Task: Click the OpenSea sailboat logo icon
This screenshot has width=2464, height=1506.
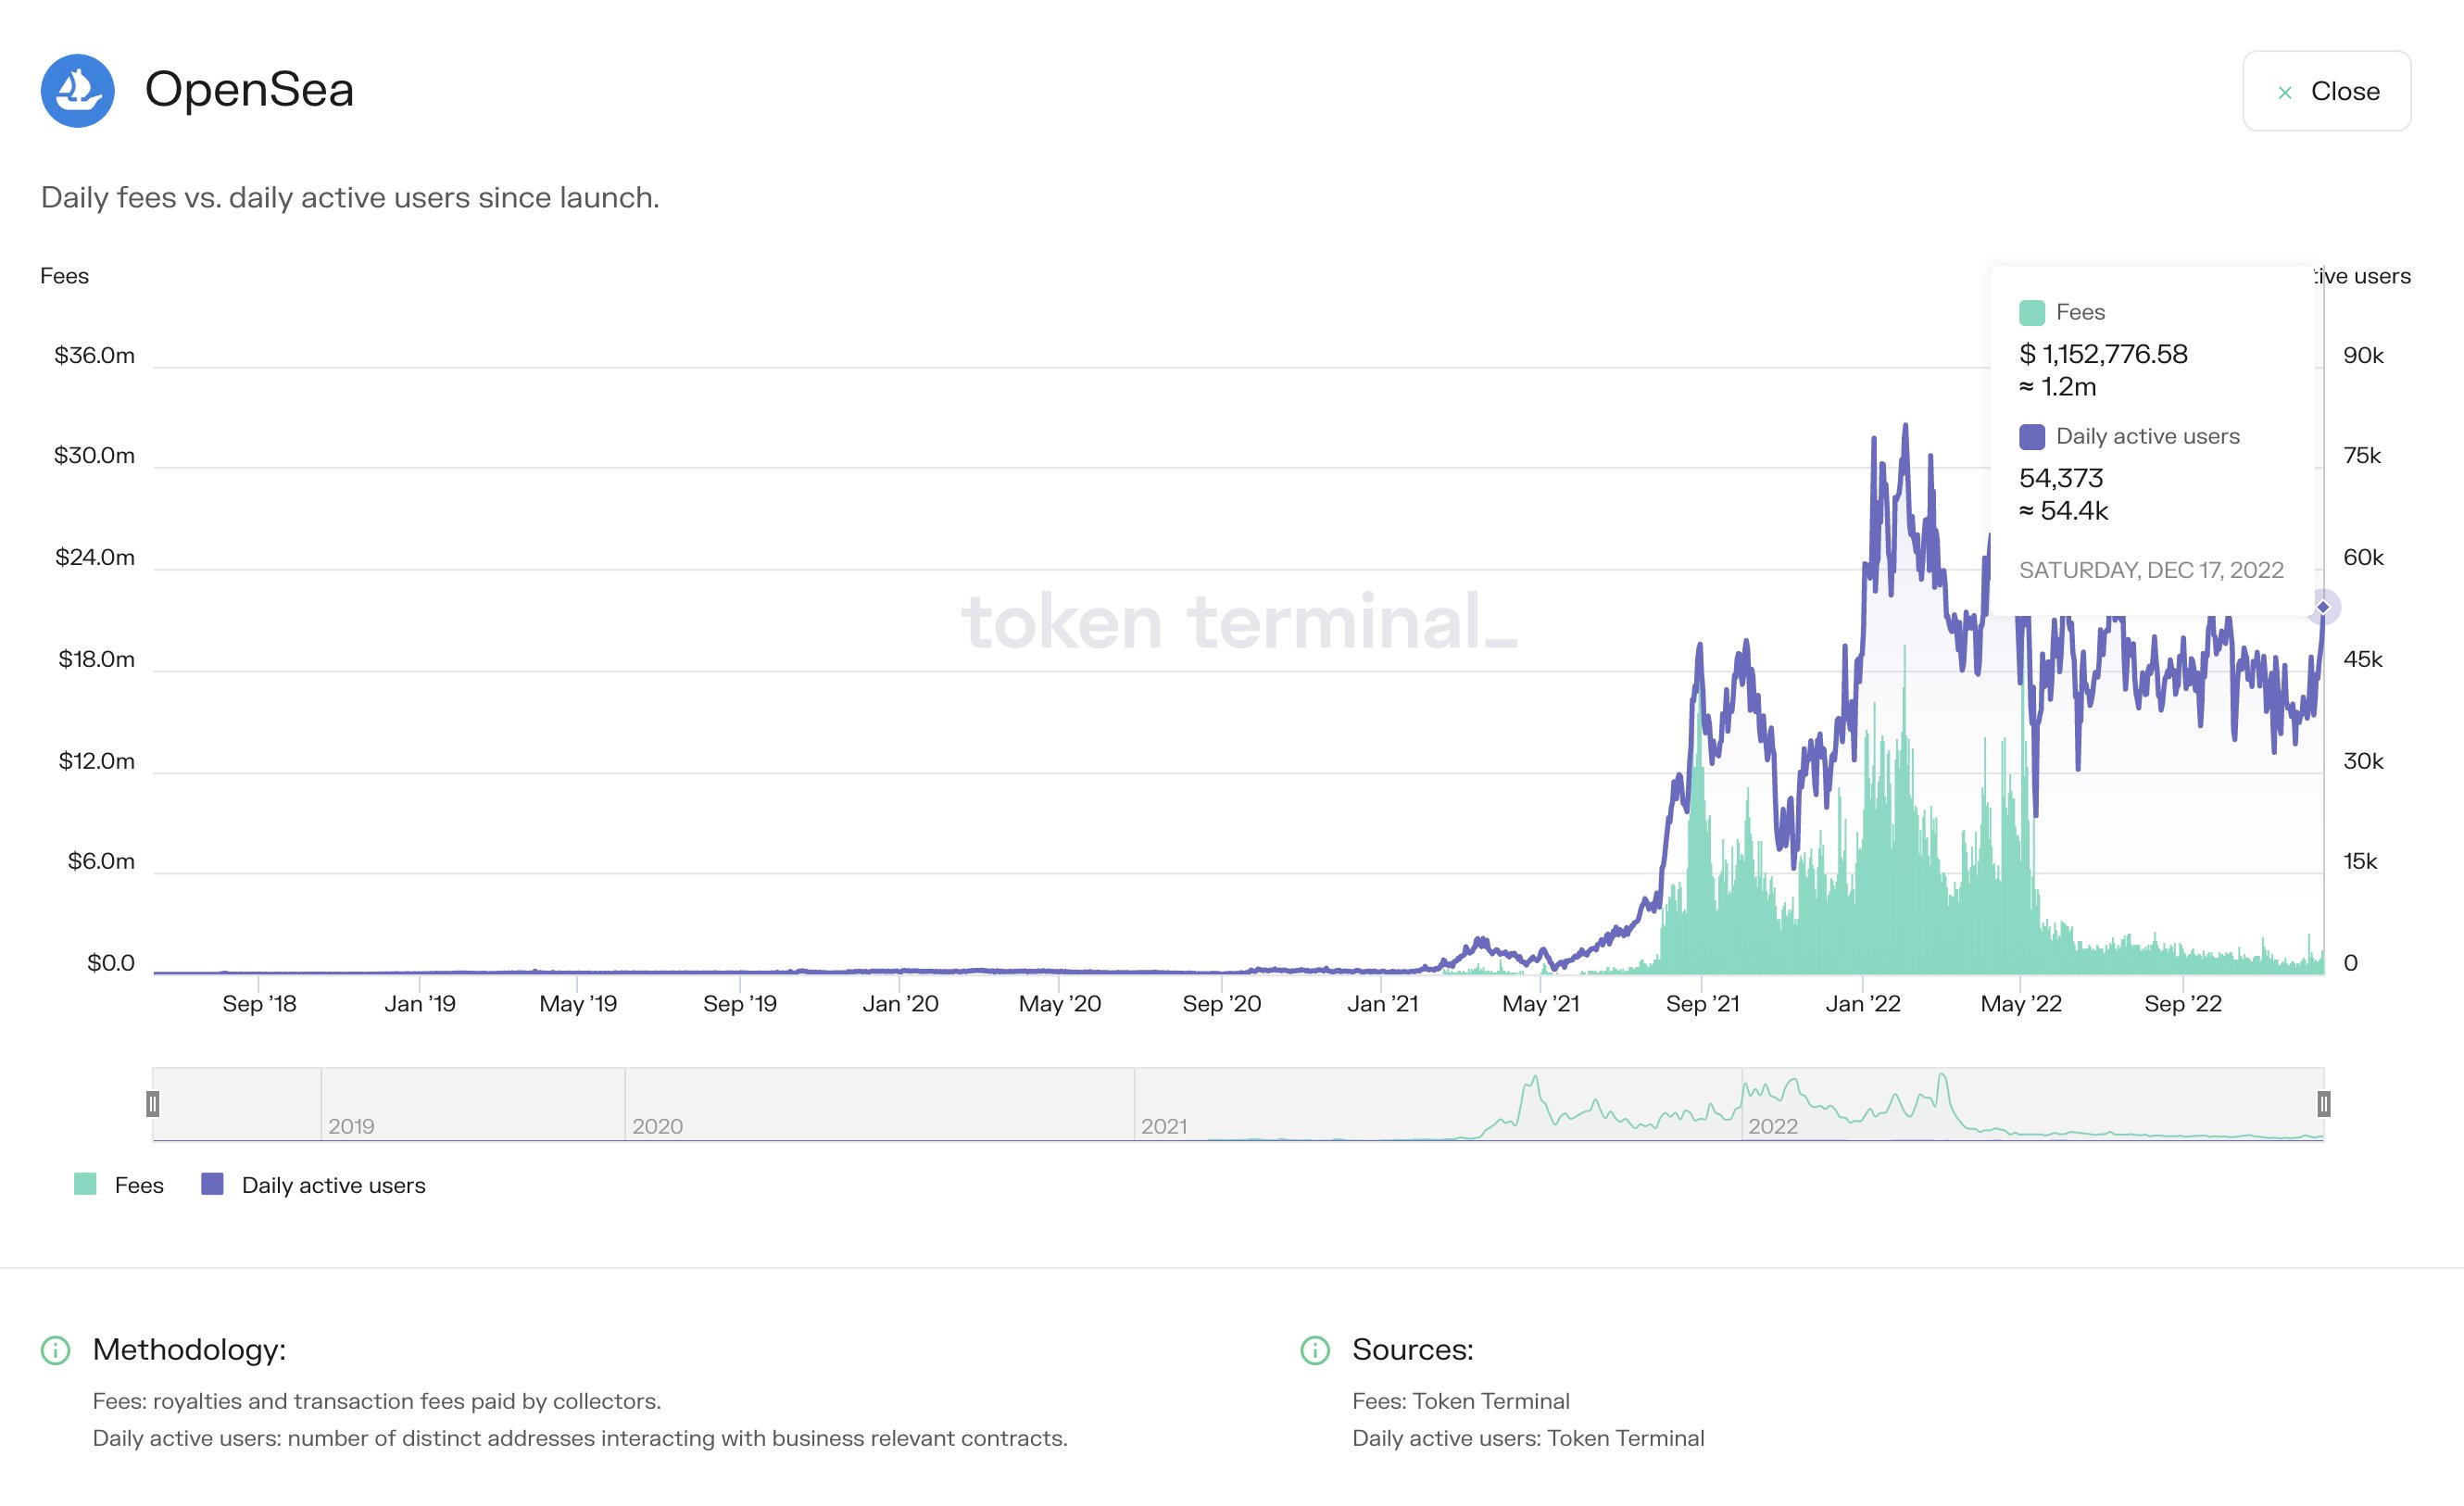Action: pyautogui.click(x=80, y=90)
